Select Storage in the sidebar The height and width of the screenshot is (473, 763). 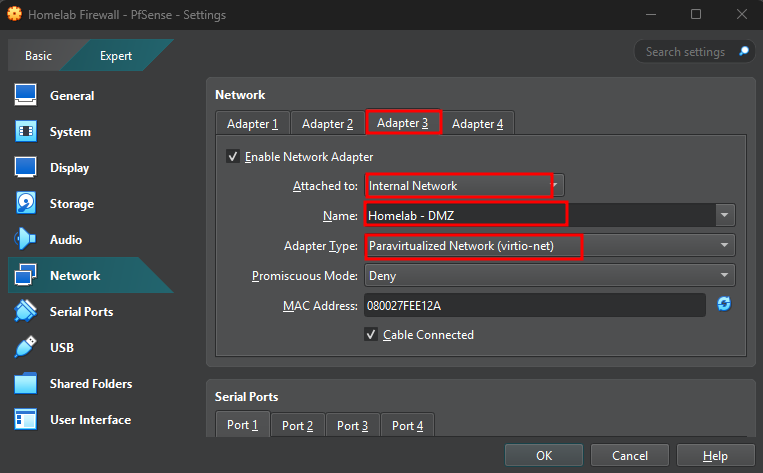tap(72, 203)
